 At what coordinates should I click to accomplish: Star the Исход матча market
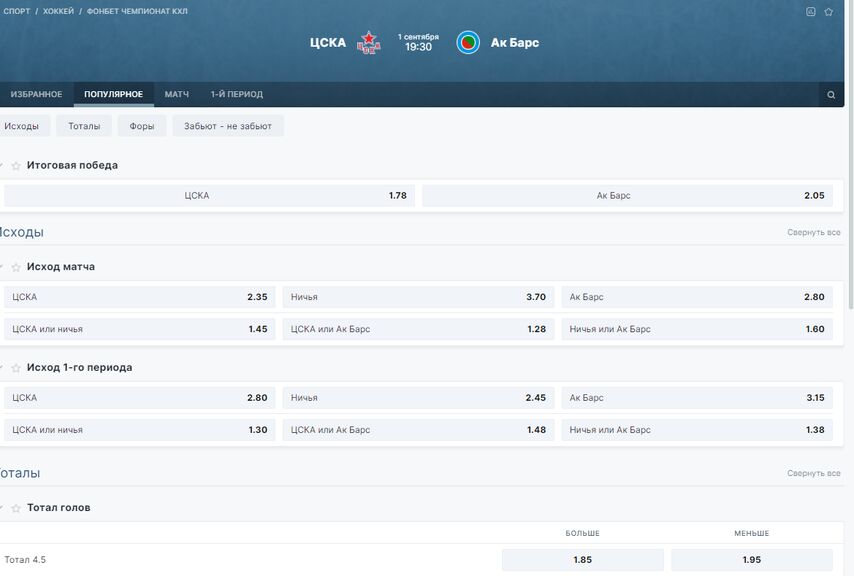coord(16,267)
